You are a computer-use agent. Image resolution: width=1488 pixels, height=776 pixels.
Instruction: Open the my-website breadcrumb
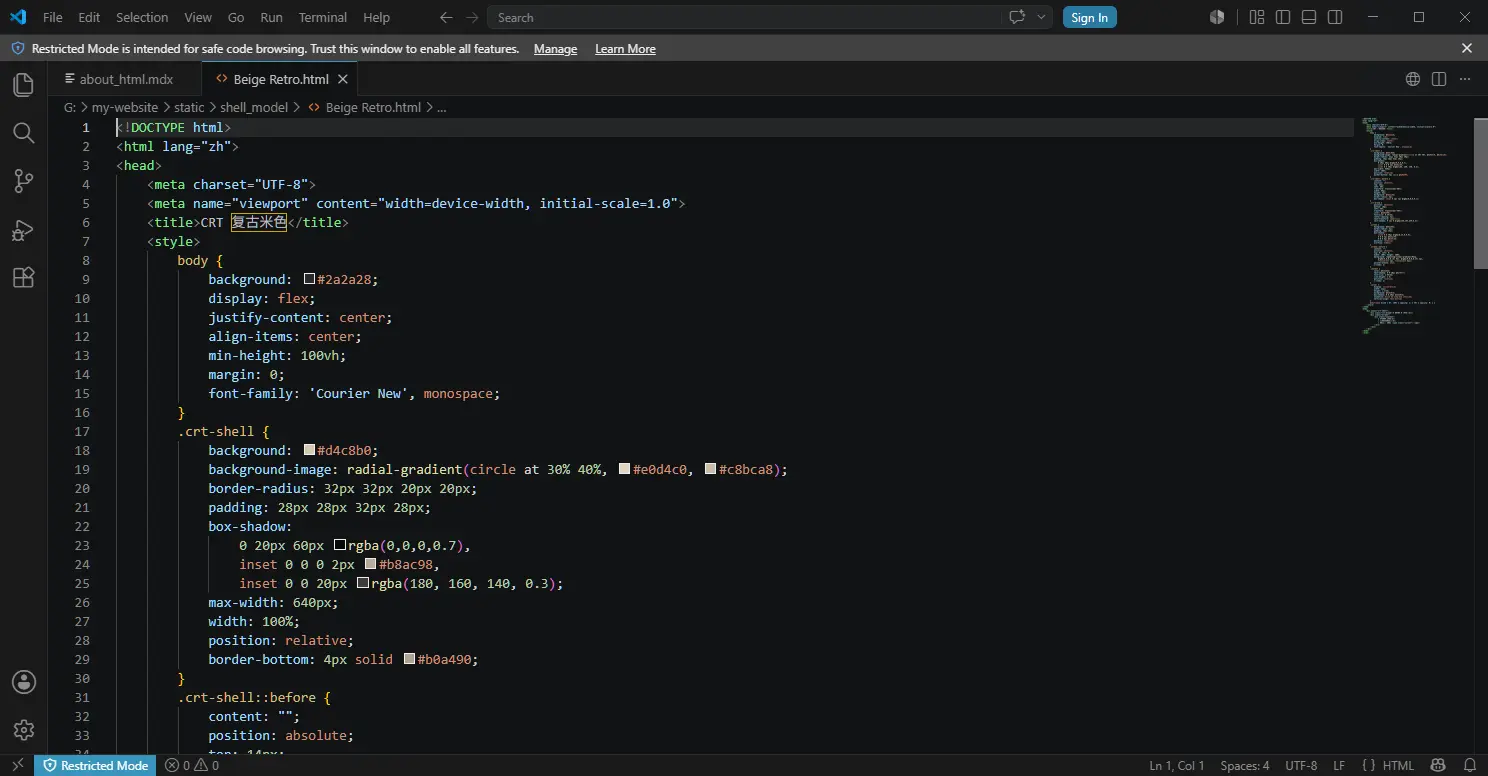pyautogui.click(x=125, y=107)
